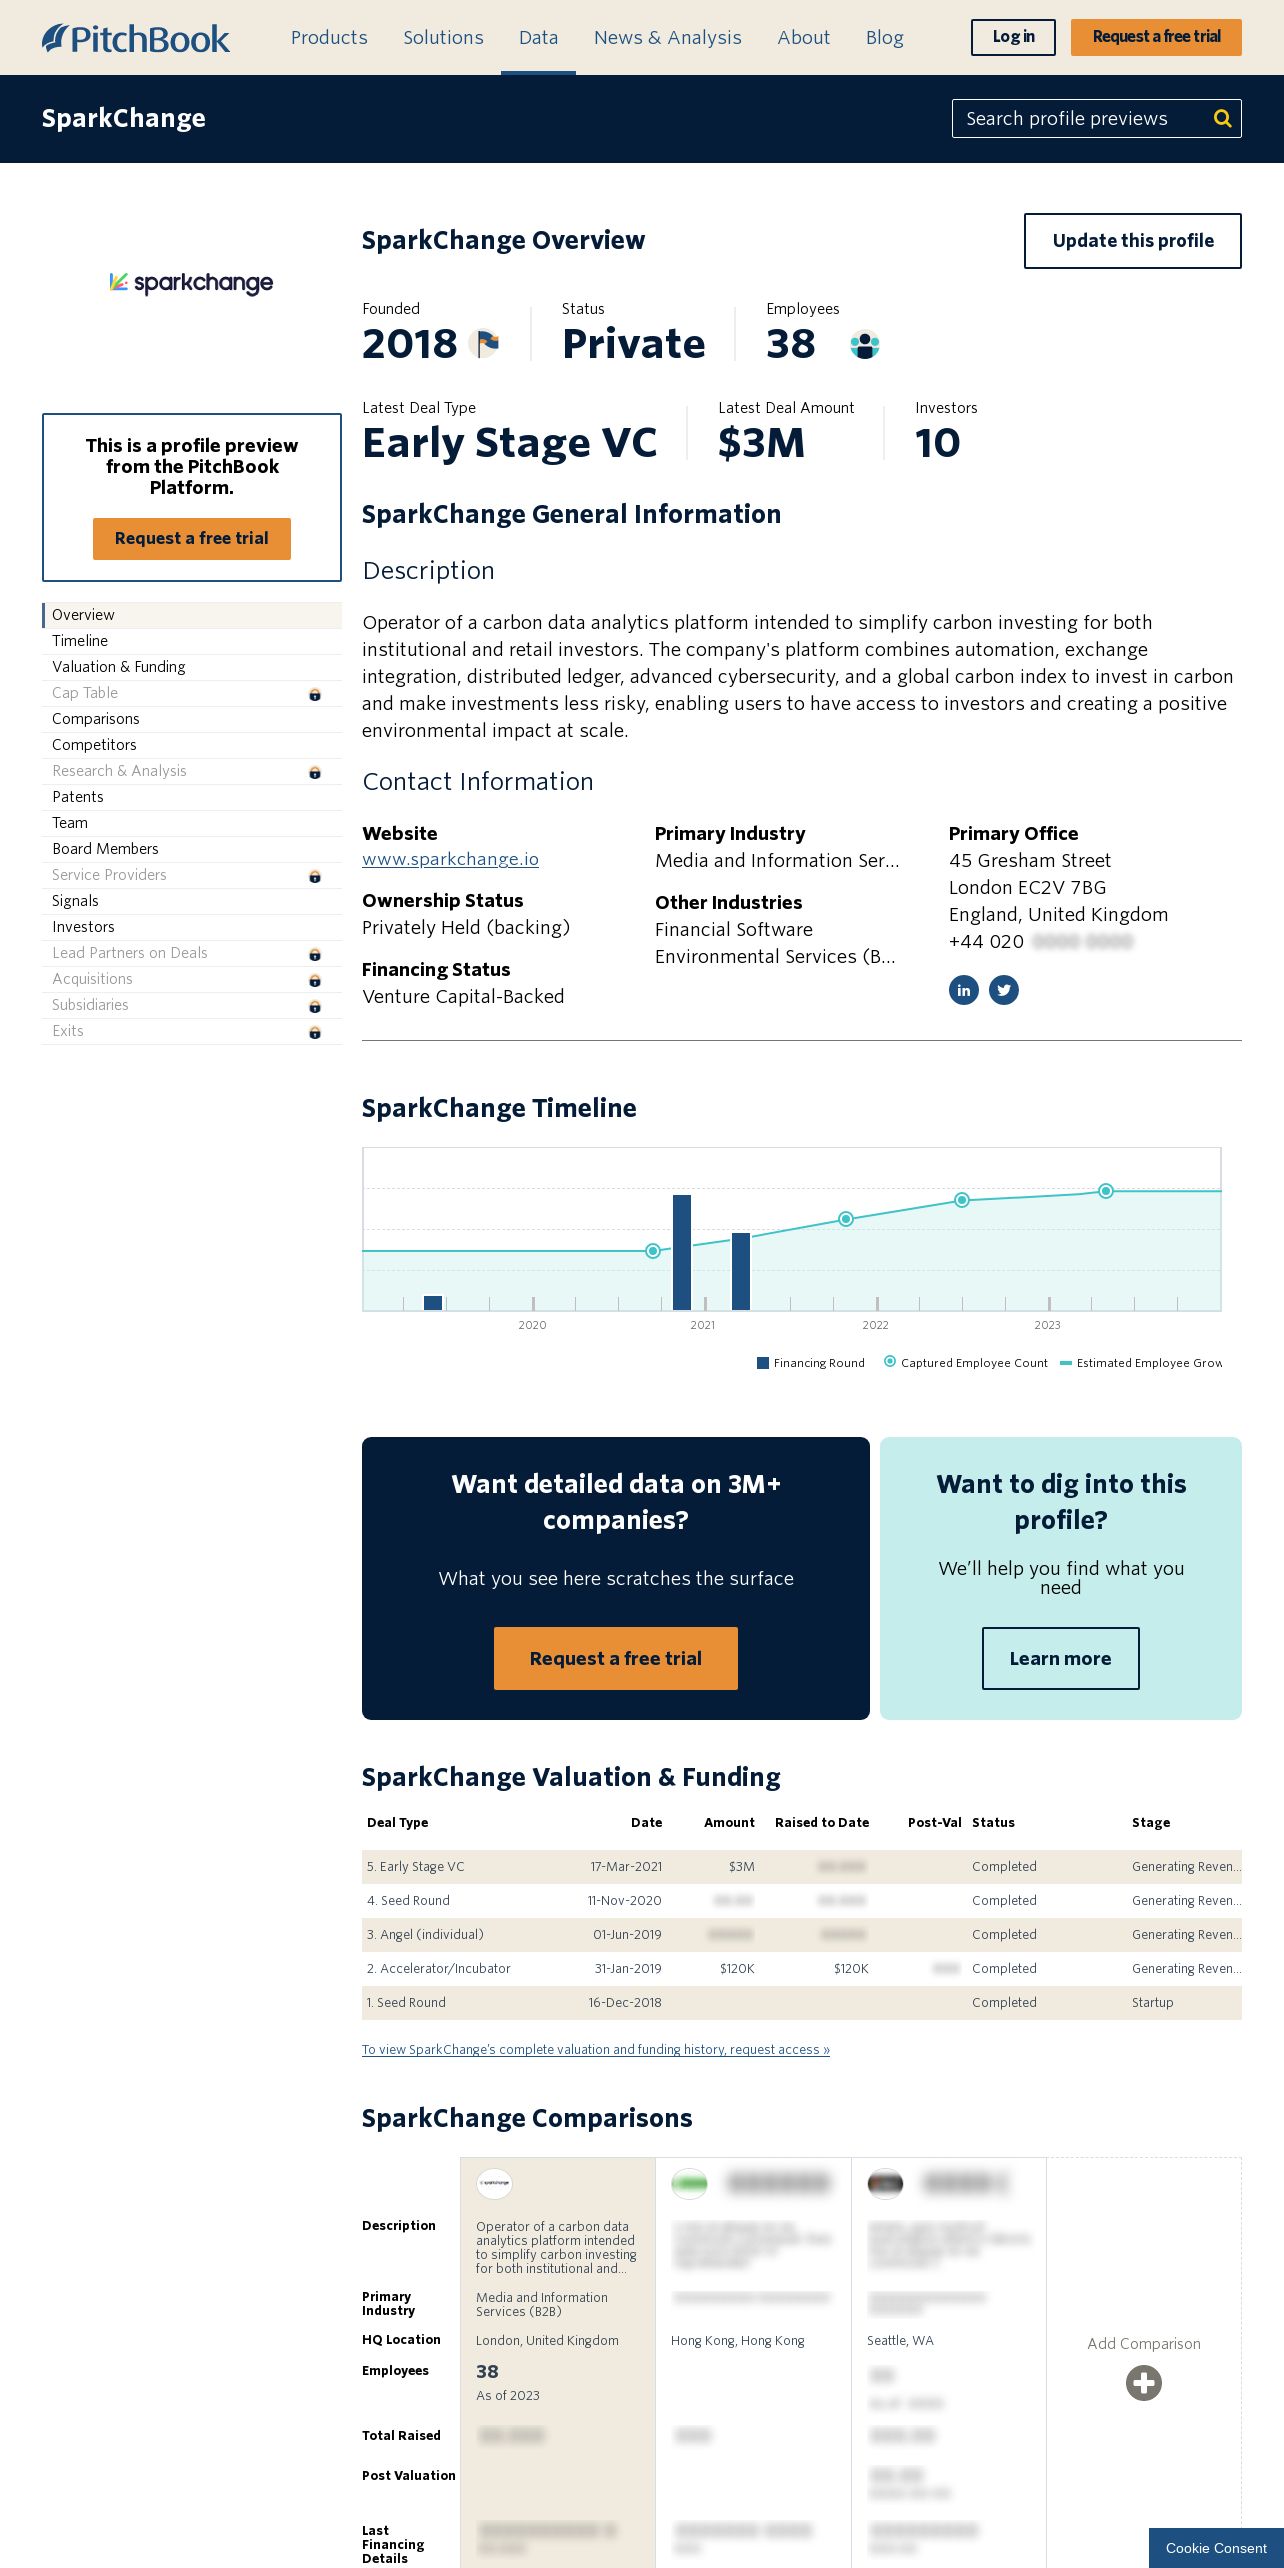Click the lock icon beside Exits

click(x=315, y=1032)
